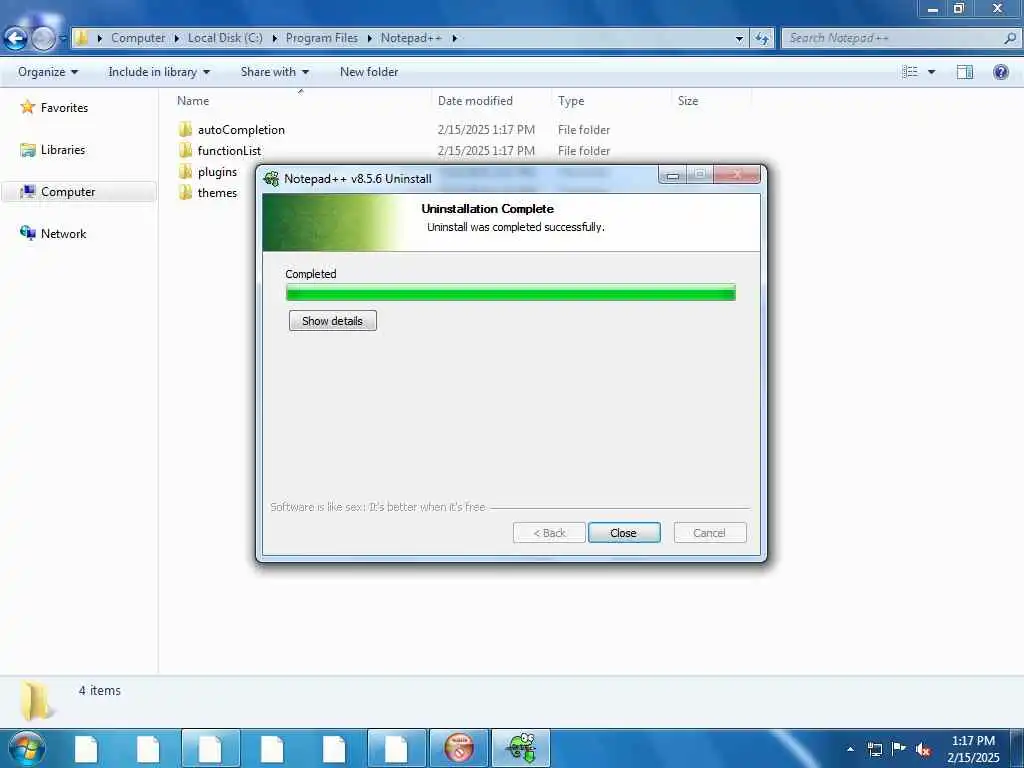Click the red blocked-sign taskbar icon

coord(459,748)
